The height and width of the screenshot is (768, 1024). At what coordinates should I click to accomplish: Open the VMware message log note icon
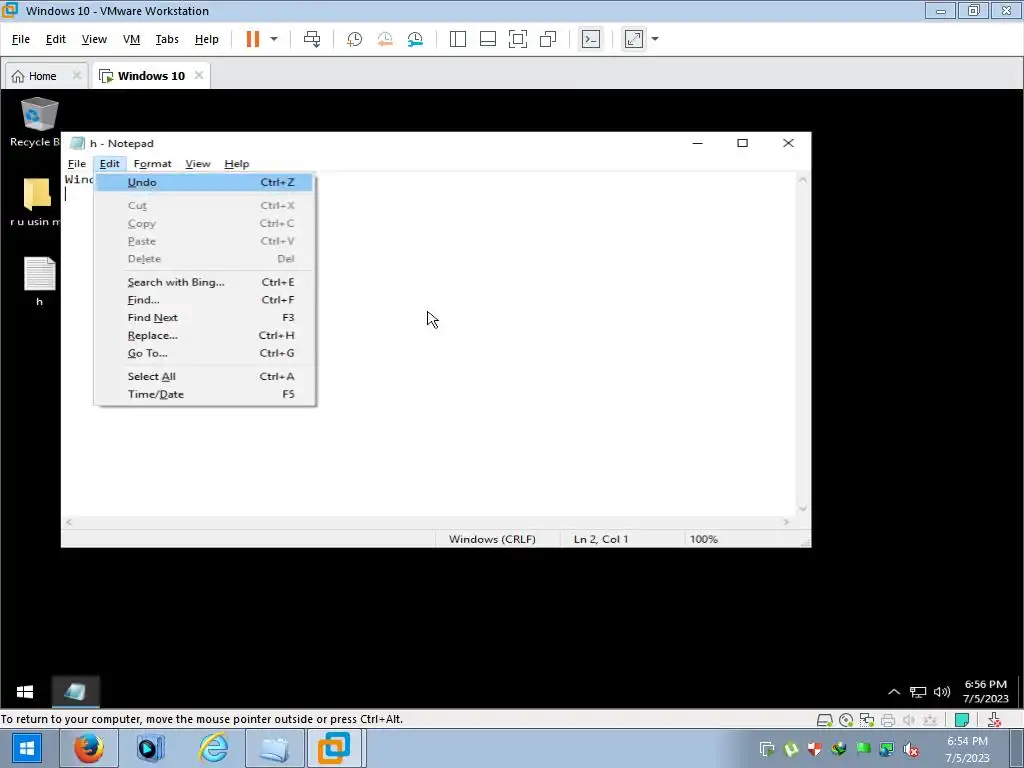961,720
